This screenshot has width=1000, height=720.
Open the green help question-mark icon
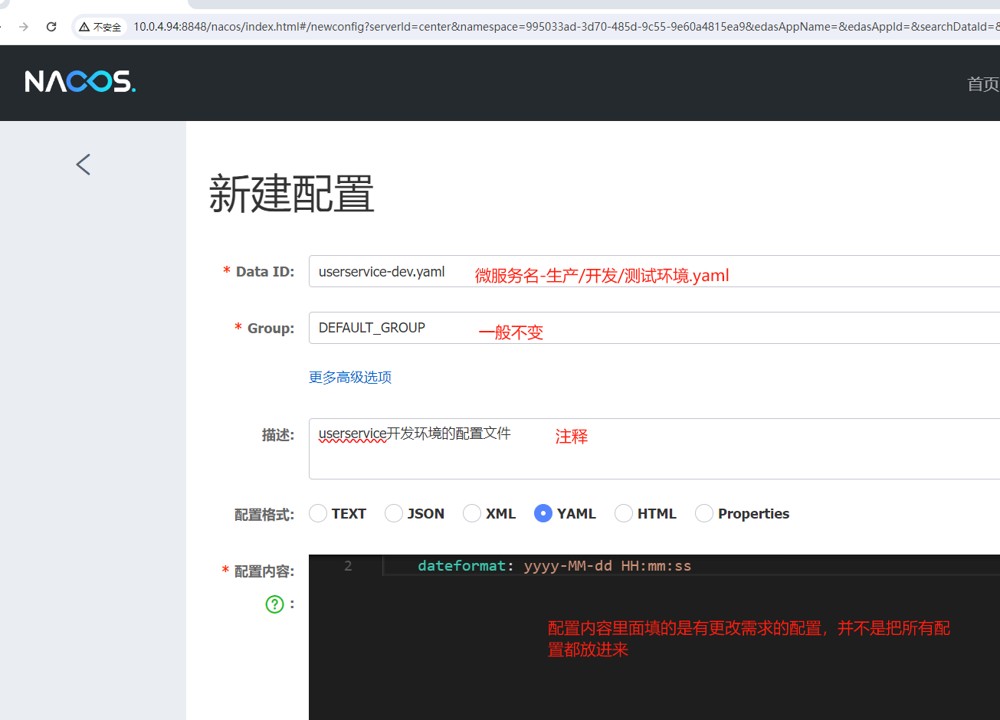coord(274,604)
